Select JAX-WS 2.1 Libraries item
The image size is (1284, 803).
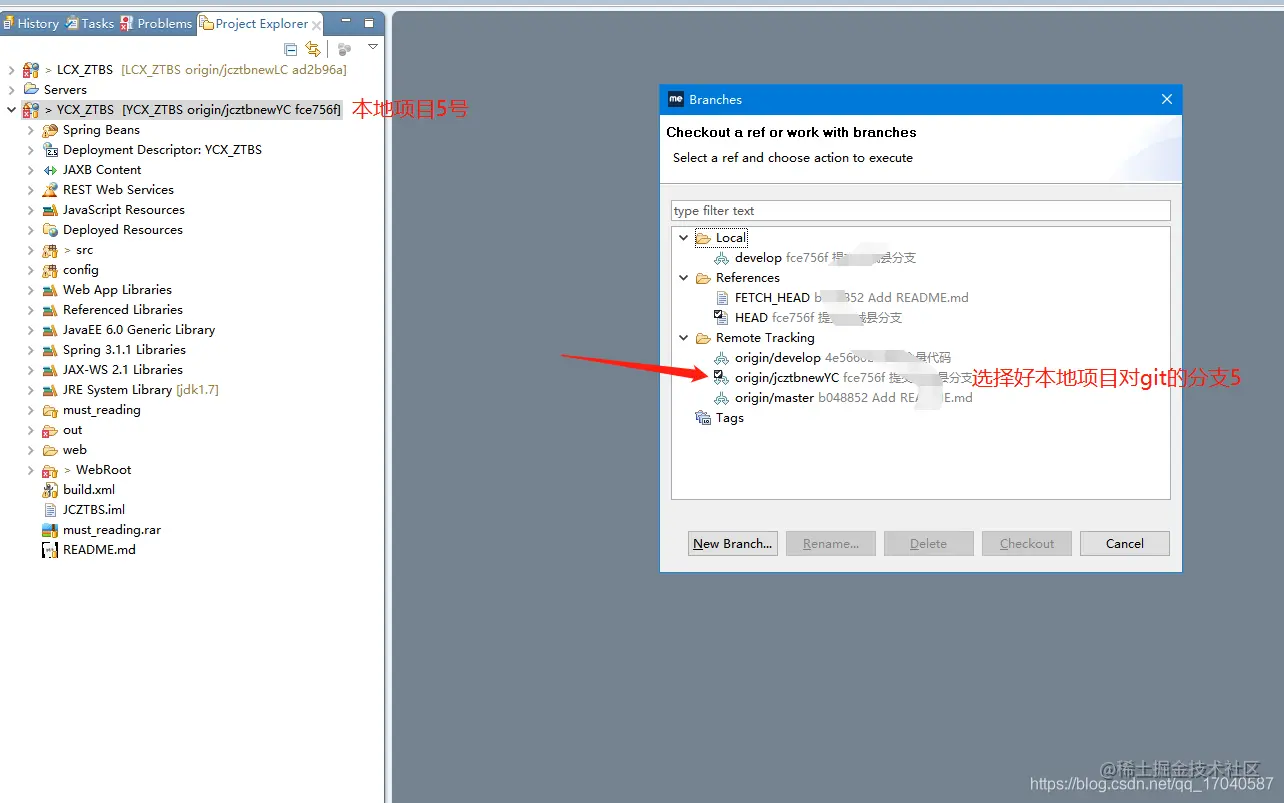[x=122, y=370]
